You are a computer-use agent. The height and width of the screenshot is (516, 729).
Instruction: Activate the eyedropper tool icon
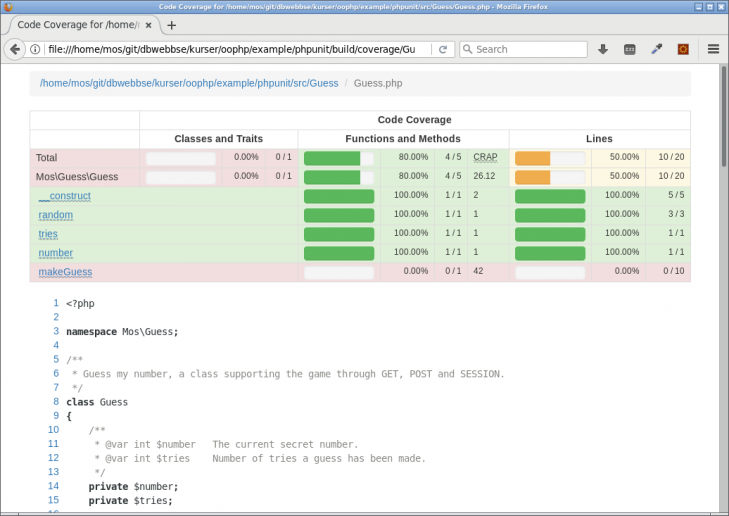[x=656, y=49]
